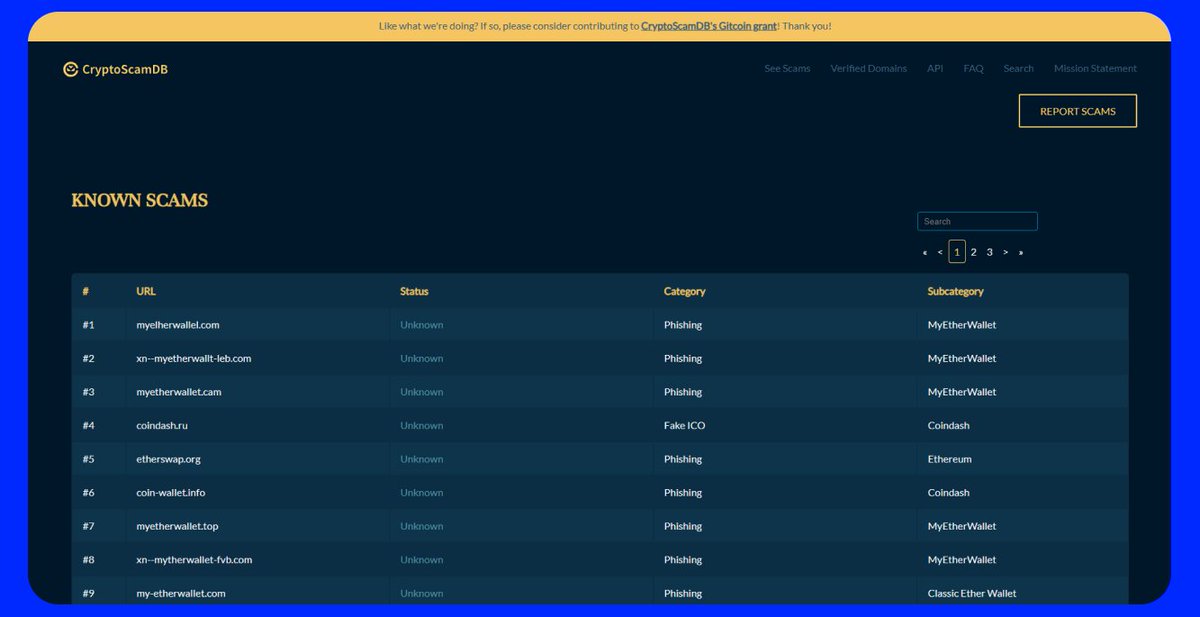Viewport: 1200px width, 617px height.
Task: Open the myetherwallet.top entry
Action: (x=177, y=526)
